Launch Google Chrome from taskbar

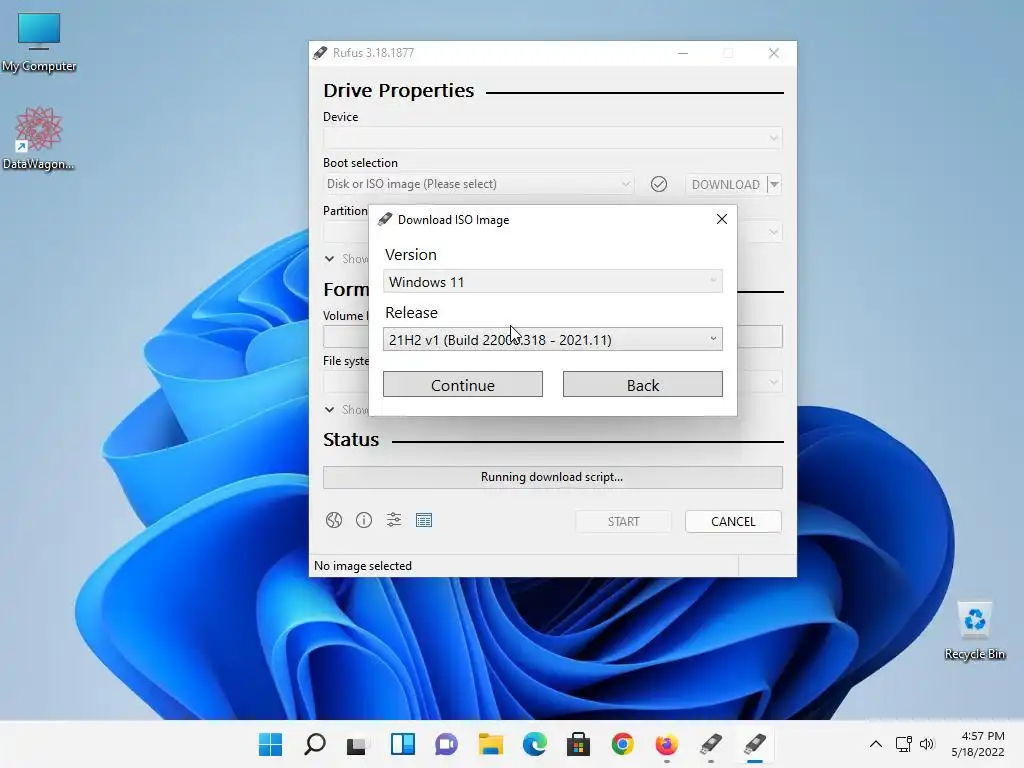pos(622,744)
